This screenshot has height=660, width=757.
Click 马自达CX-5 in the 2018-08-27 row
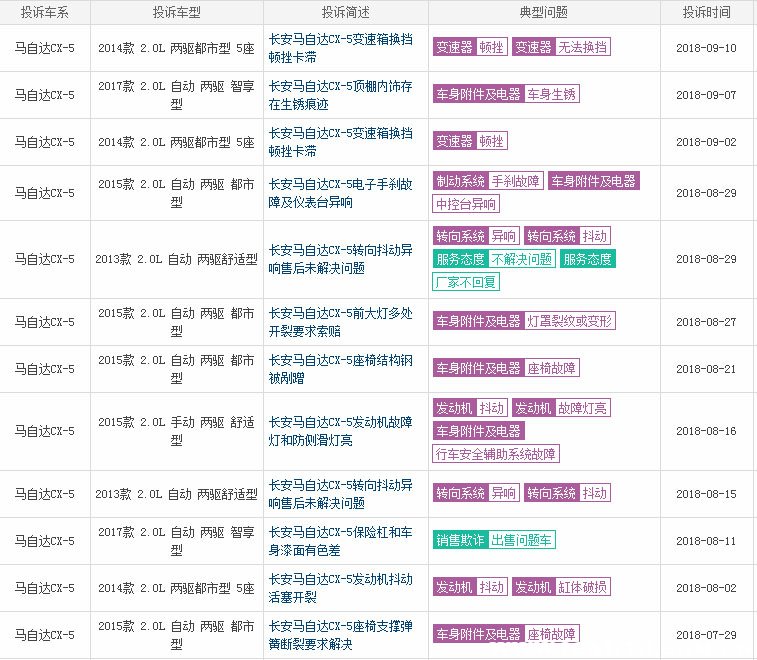(44, 322)
